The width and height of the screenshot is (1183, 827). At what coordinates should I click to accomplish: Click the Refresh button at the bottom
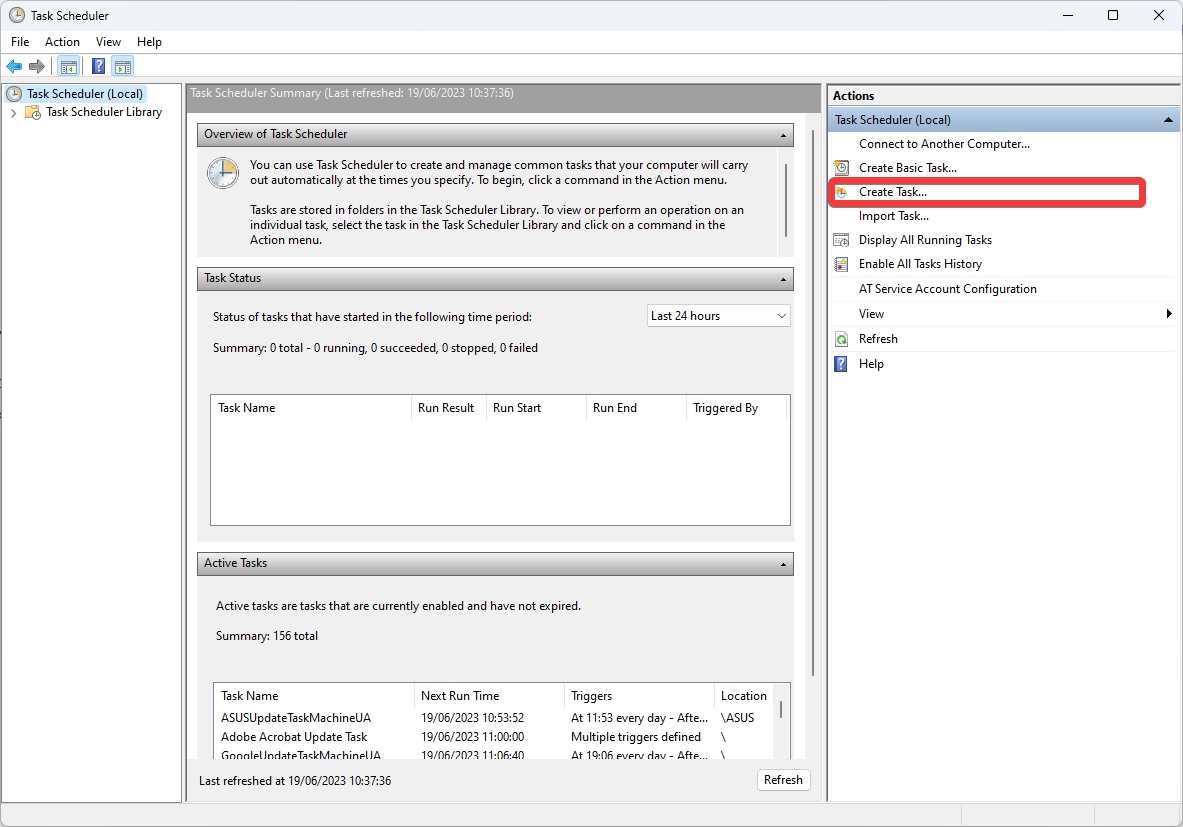pyautogui.click(x=783, y=780)
